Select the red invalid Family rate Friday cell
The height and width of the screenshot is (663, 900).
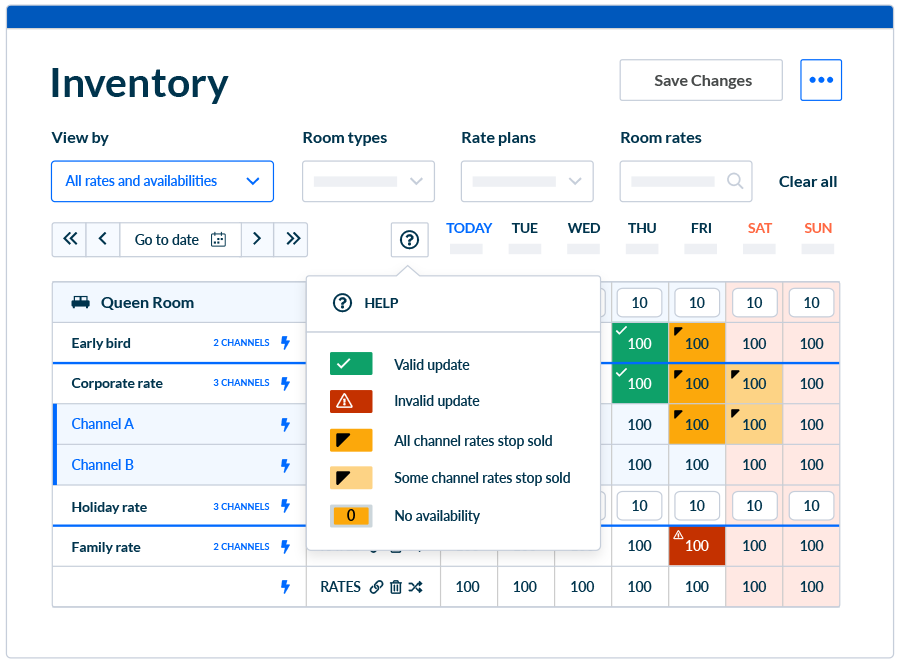point(696,546)
